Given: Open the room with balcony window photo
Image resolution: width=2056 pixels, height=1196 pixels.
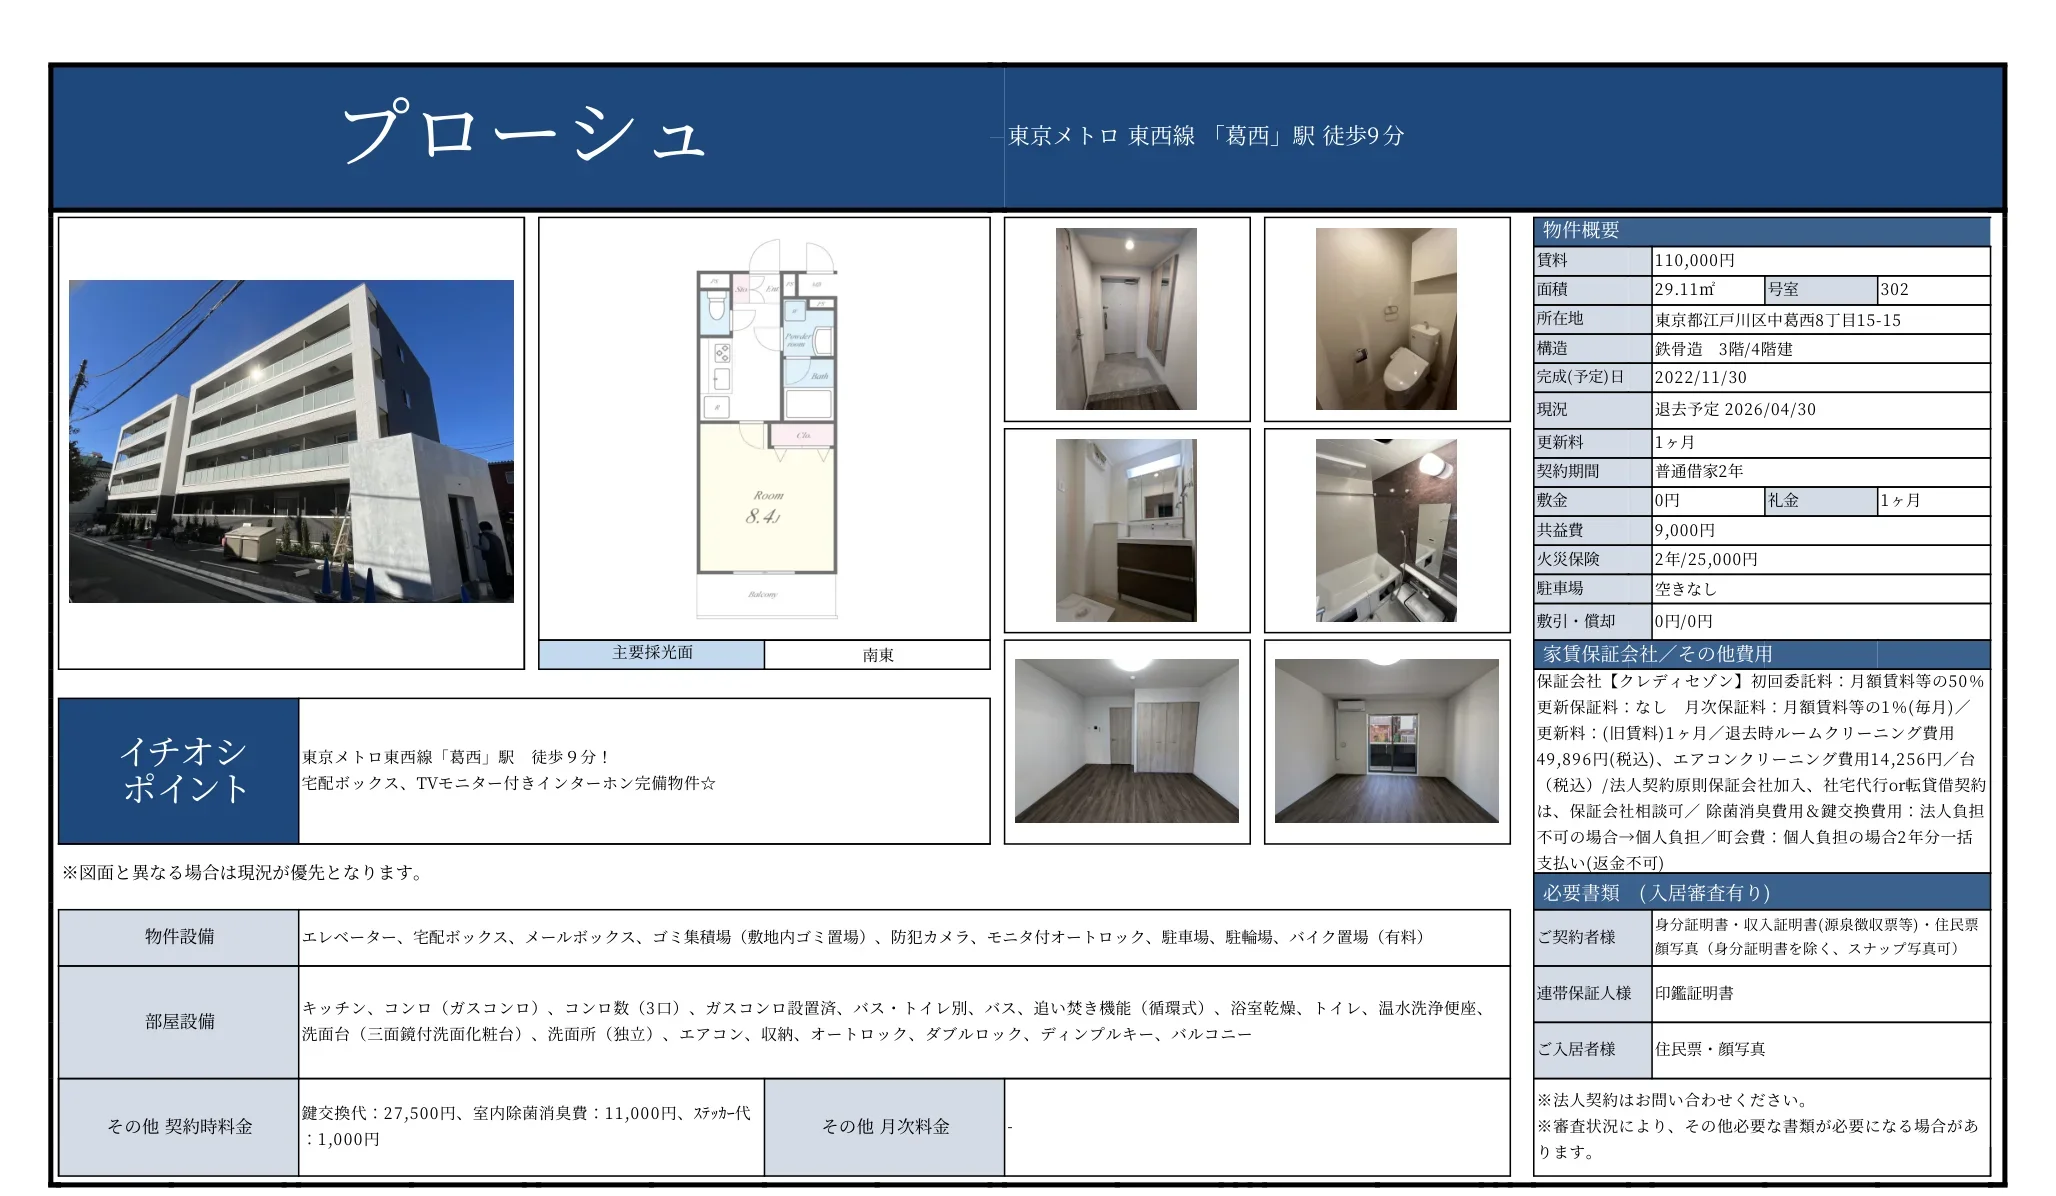Looking at the screenshot, I should coord(1386,741).
